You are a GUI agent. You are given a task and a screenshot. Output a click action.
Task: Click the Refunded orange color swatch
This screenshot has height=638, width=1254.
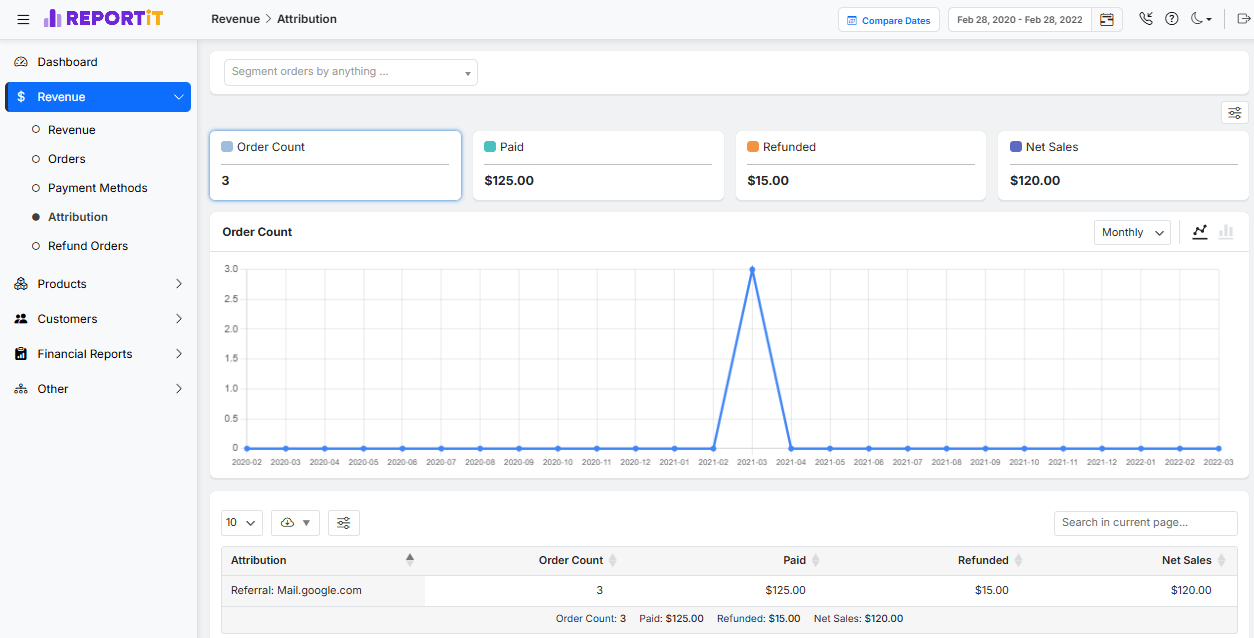[753, 147]
